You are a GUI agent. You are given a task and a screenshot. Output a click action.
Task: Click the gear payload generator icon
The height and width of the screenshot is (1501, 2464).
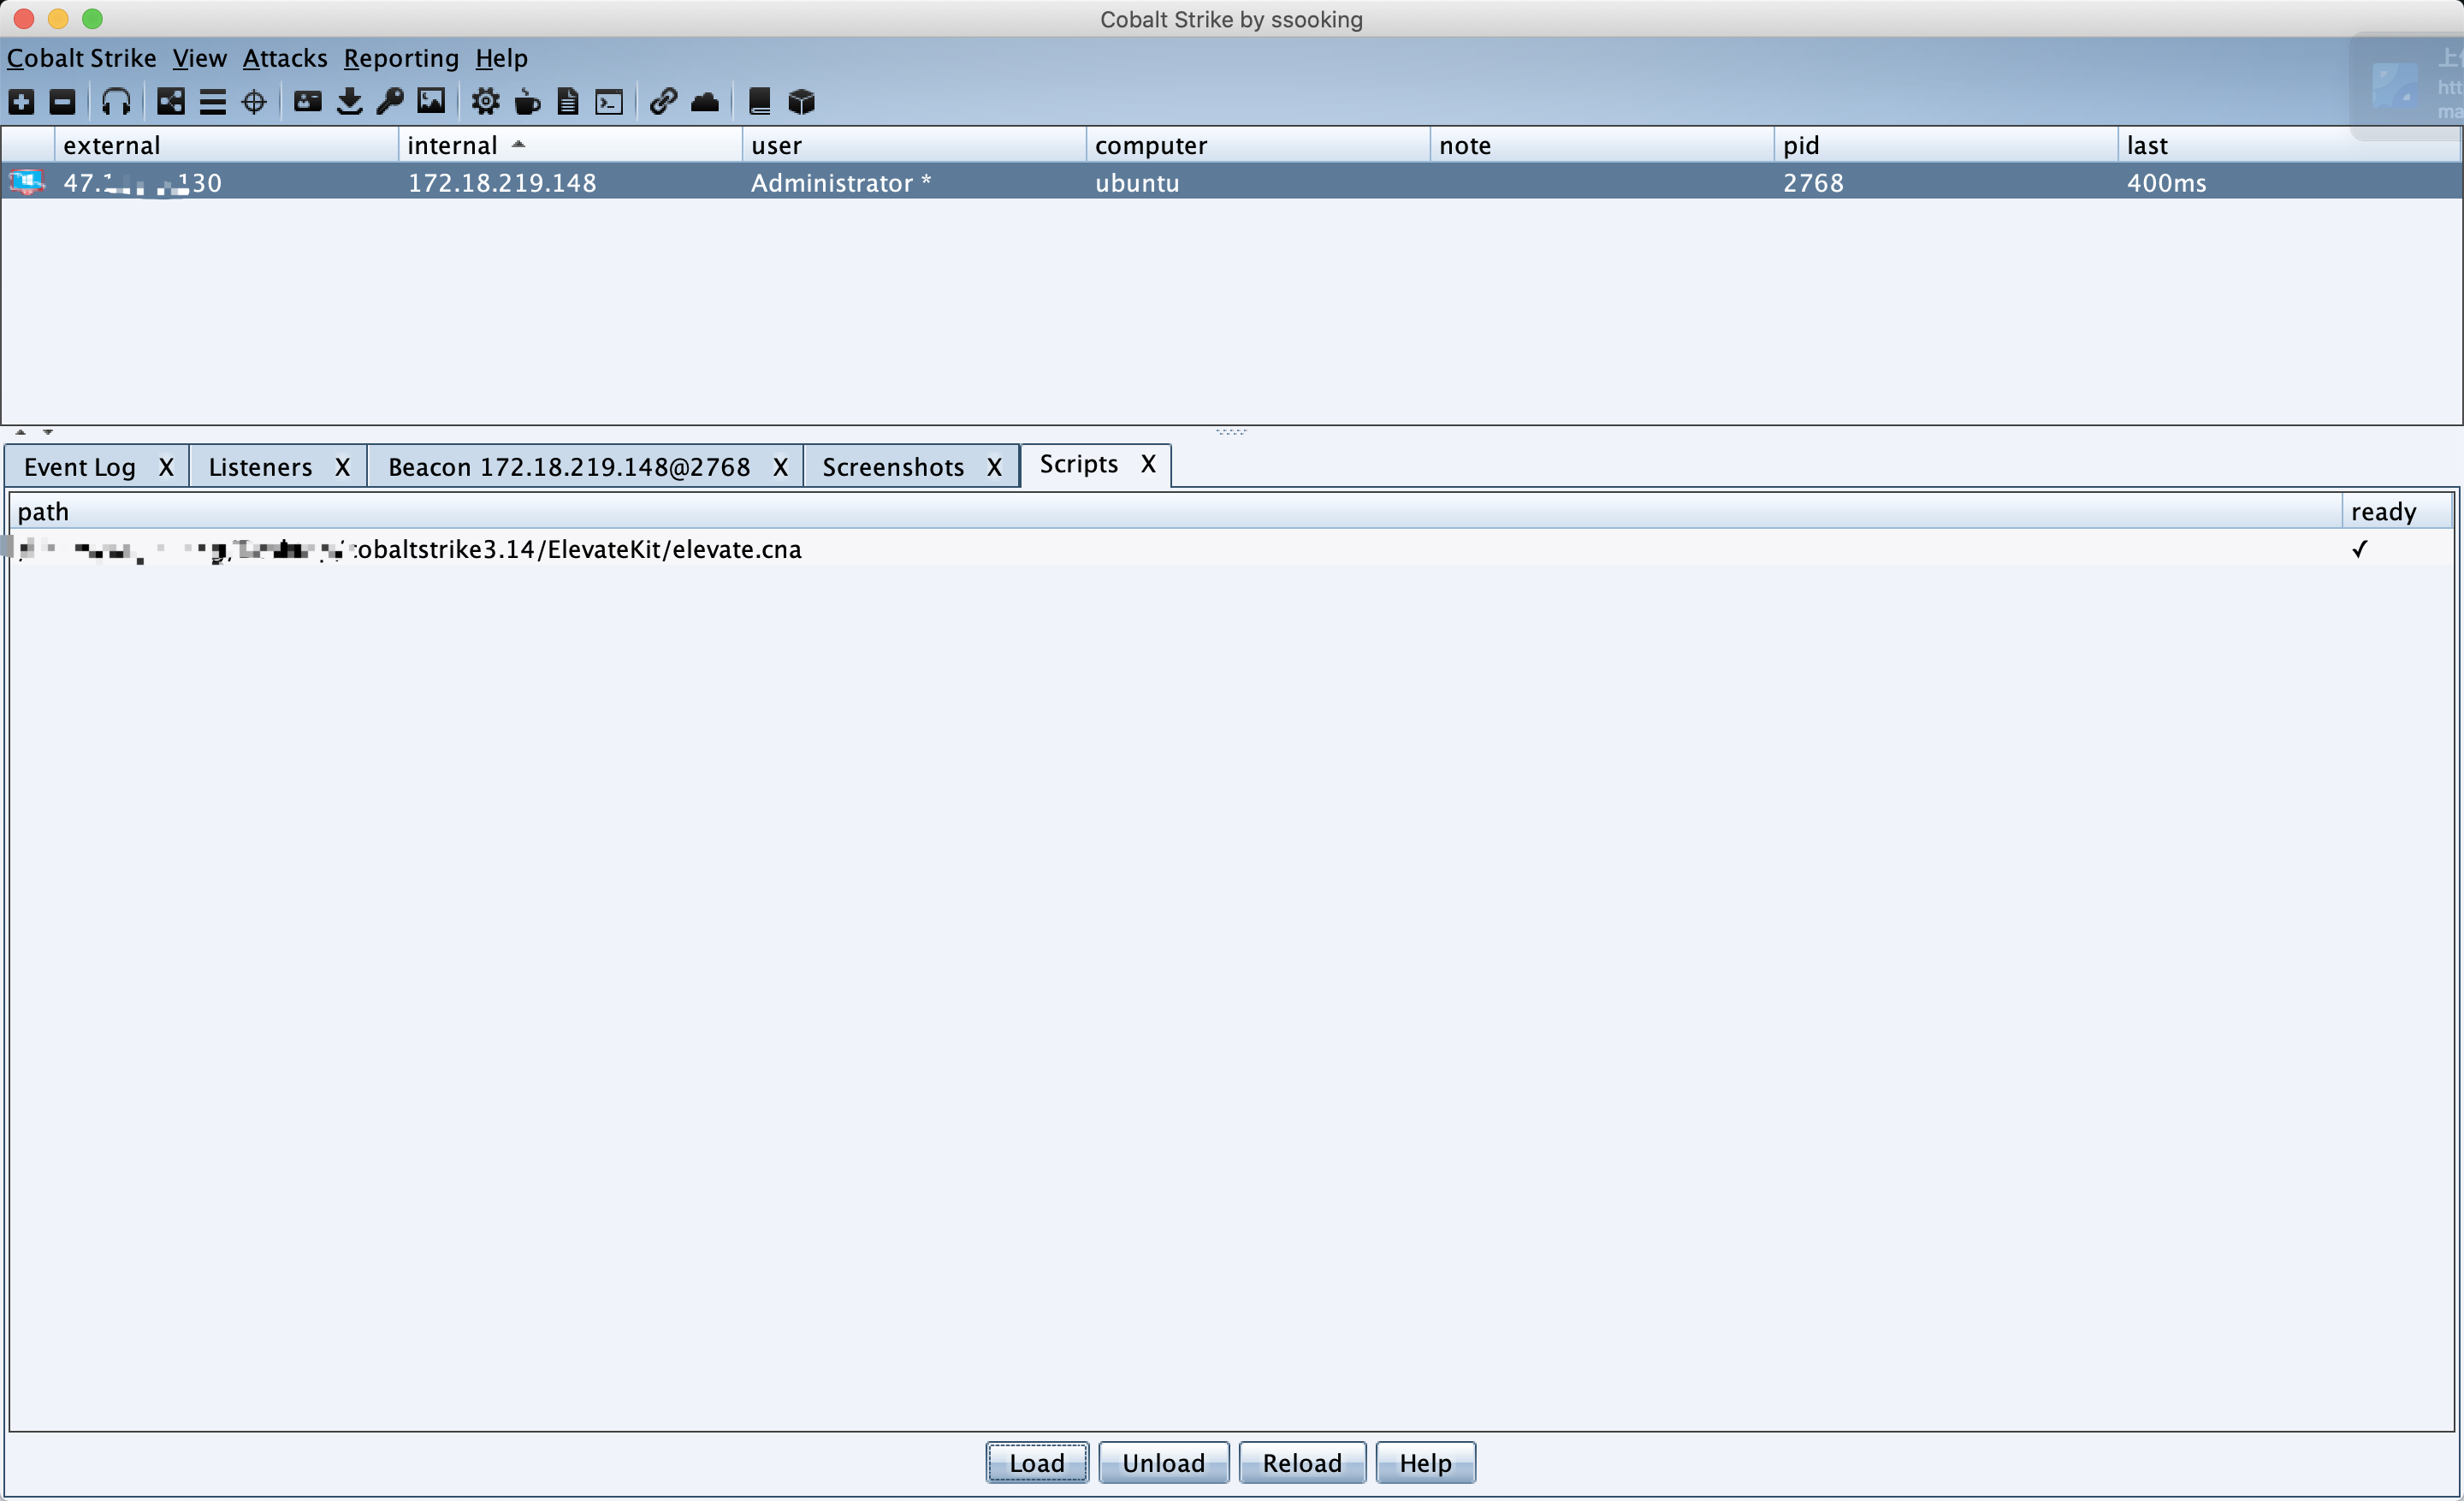point(486,102)
